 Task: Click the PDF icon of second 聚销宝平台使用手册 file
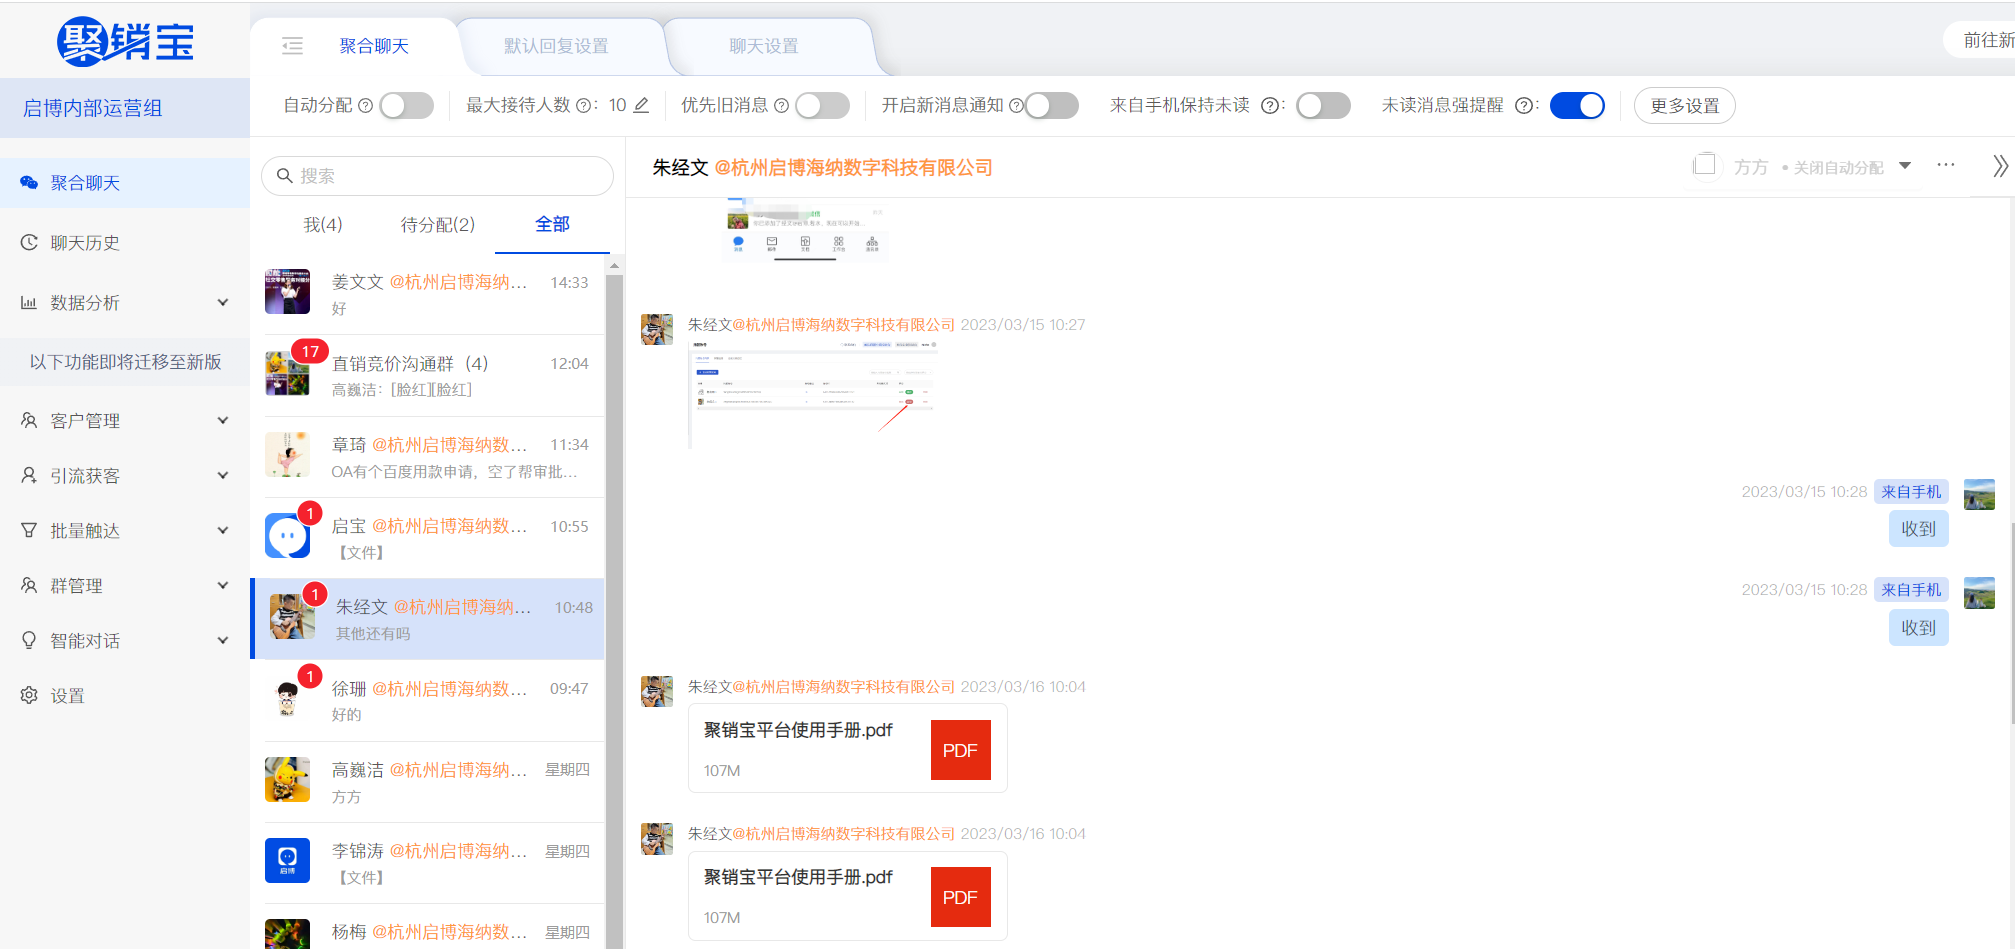click(x=960, y=897)
